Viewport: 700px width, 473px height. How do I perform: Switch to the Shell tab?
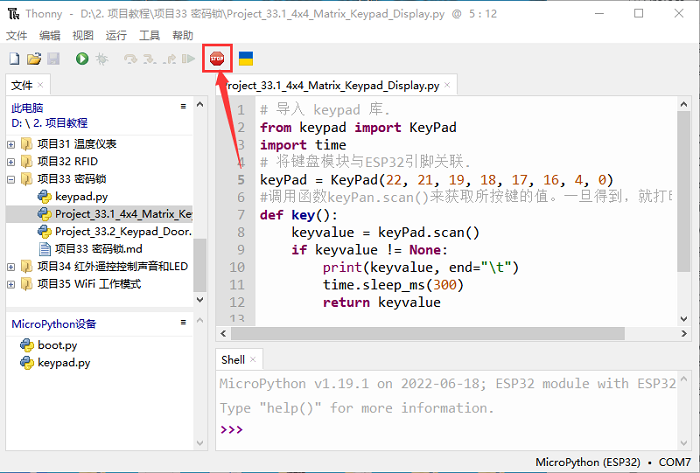tap(232, 360)
